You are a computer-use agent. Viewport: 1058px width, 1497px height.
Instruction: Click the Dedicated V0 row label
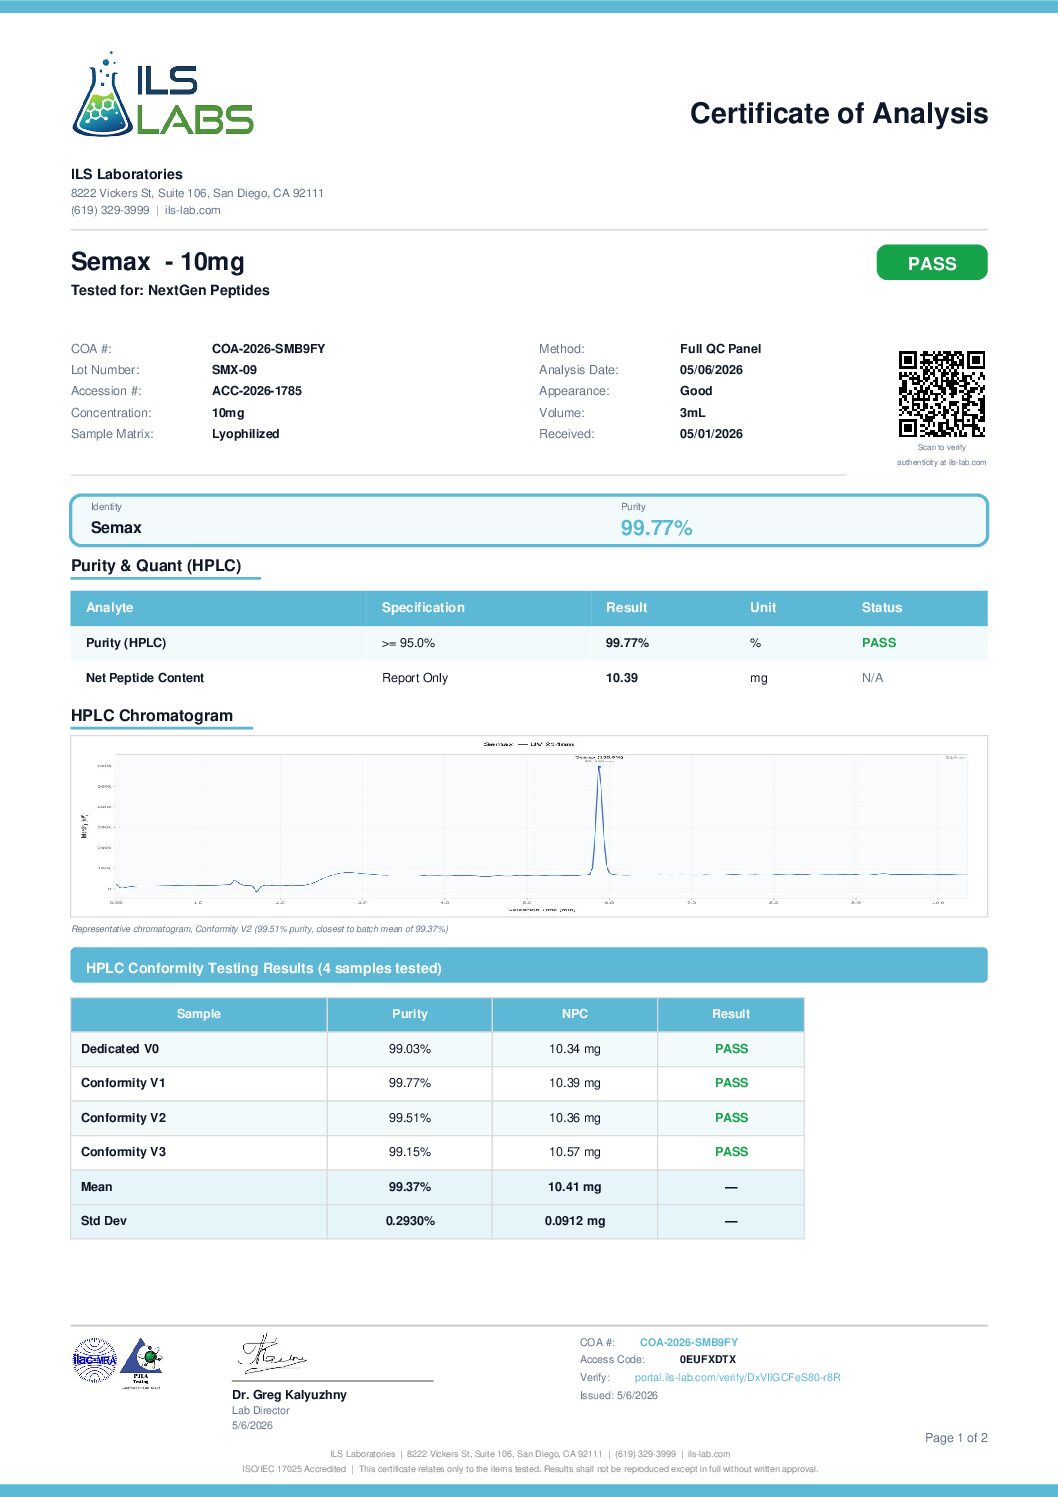click(x=120, y=1049)
